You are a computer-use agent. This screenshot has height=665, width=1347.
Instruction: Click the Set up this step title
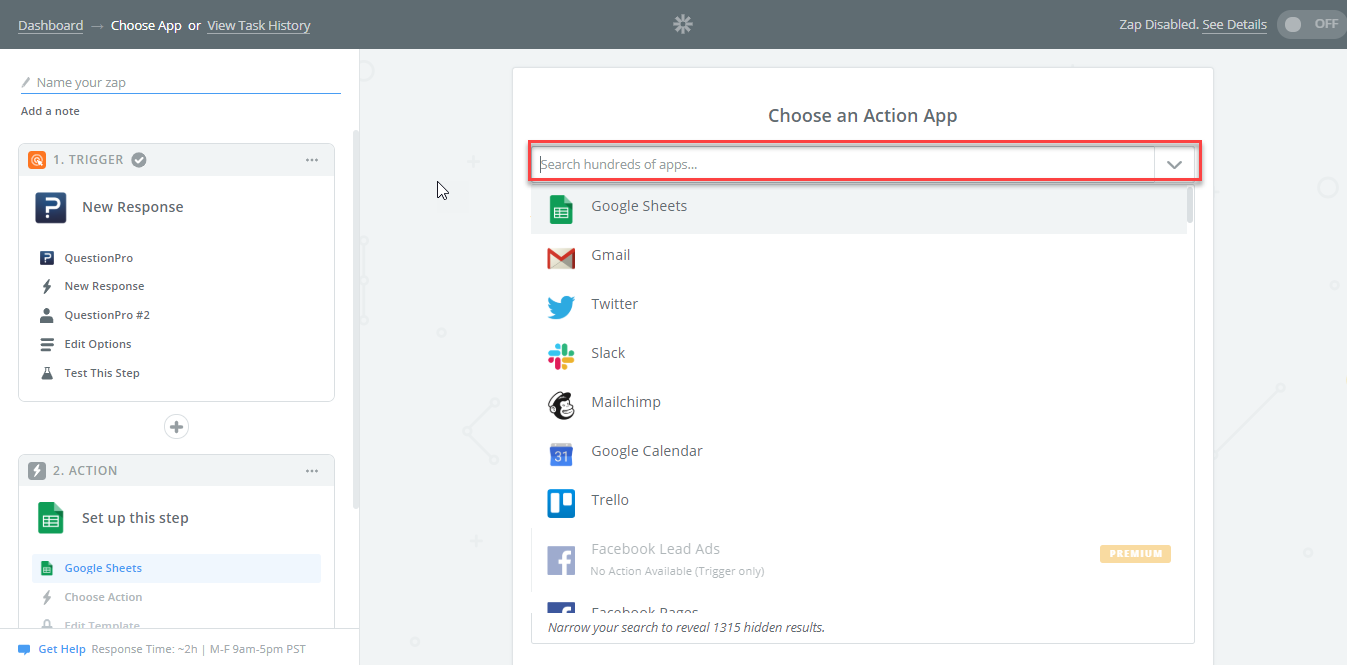click(135, 518)
